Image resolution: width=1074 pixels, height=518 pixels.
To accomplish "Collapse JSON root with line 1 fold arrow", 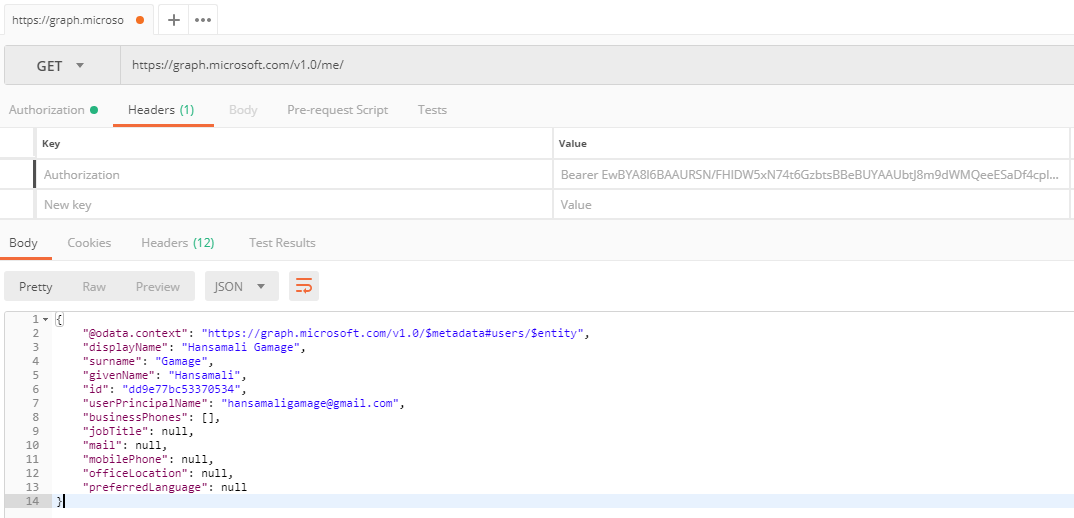I will pos(45,319).
